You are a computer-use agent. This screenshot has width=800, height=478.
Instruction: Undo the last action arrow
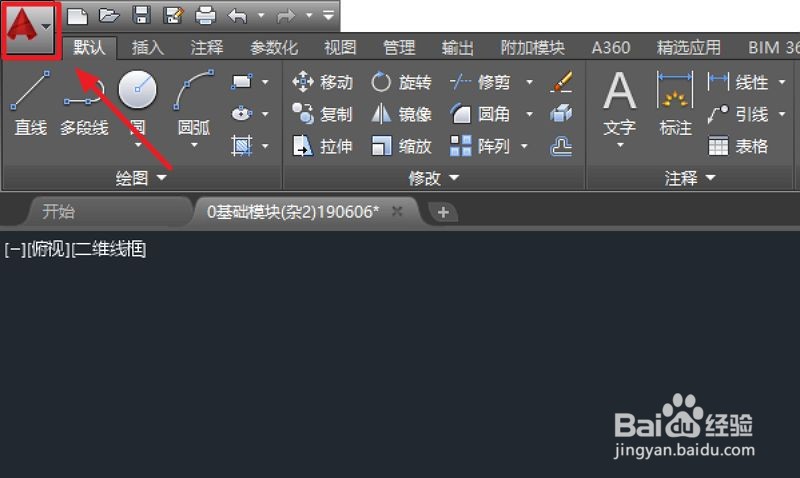pyautogui.click(x=238, y=16)
